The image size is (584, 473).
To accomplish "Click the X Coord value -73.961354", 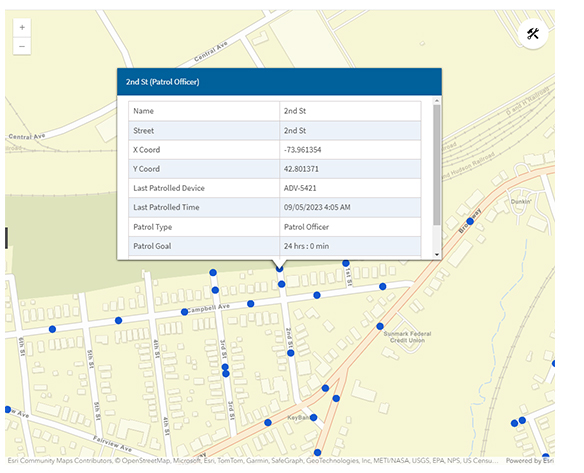I will point(302,150).
